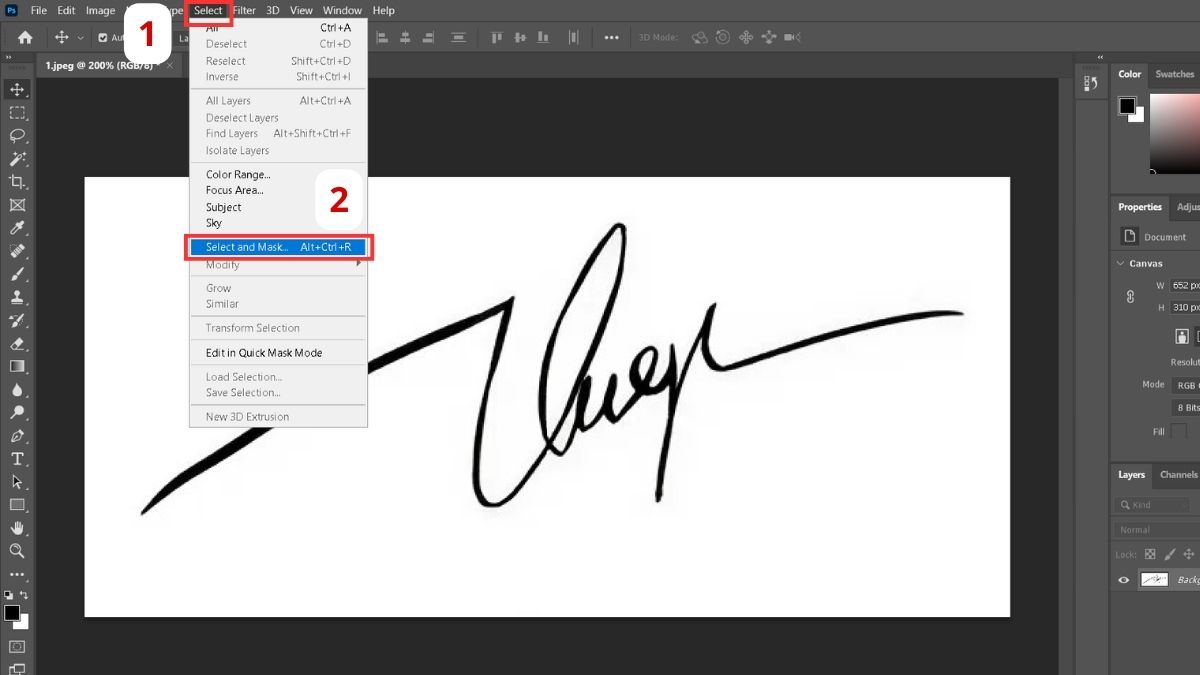
Task: Collapse the Canvas section
Action: pyautogui.click(x=1120, y=264)
